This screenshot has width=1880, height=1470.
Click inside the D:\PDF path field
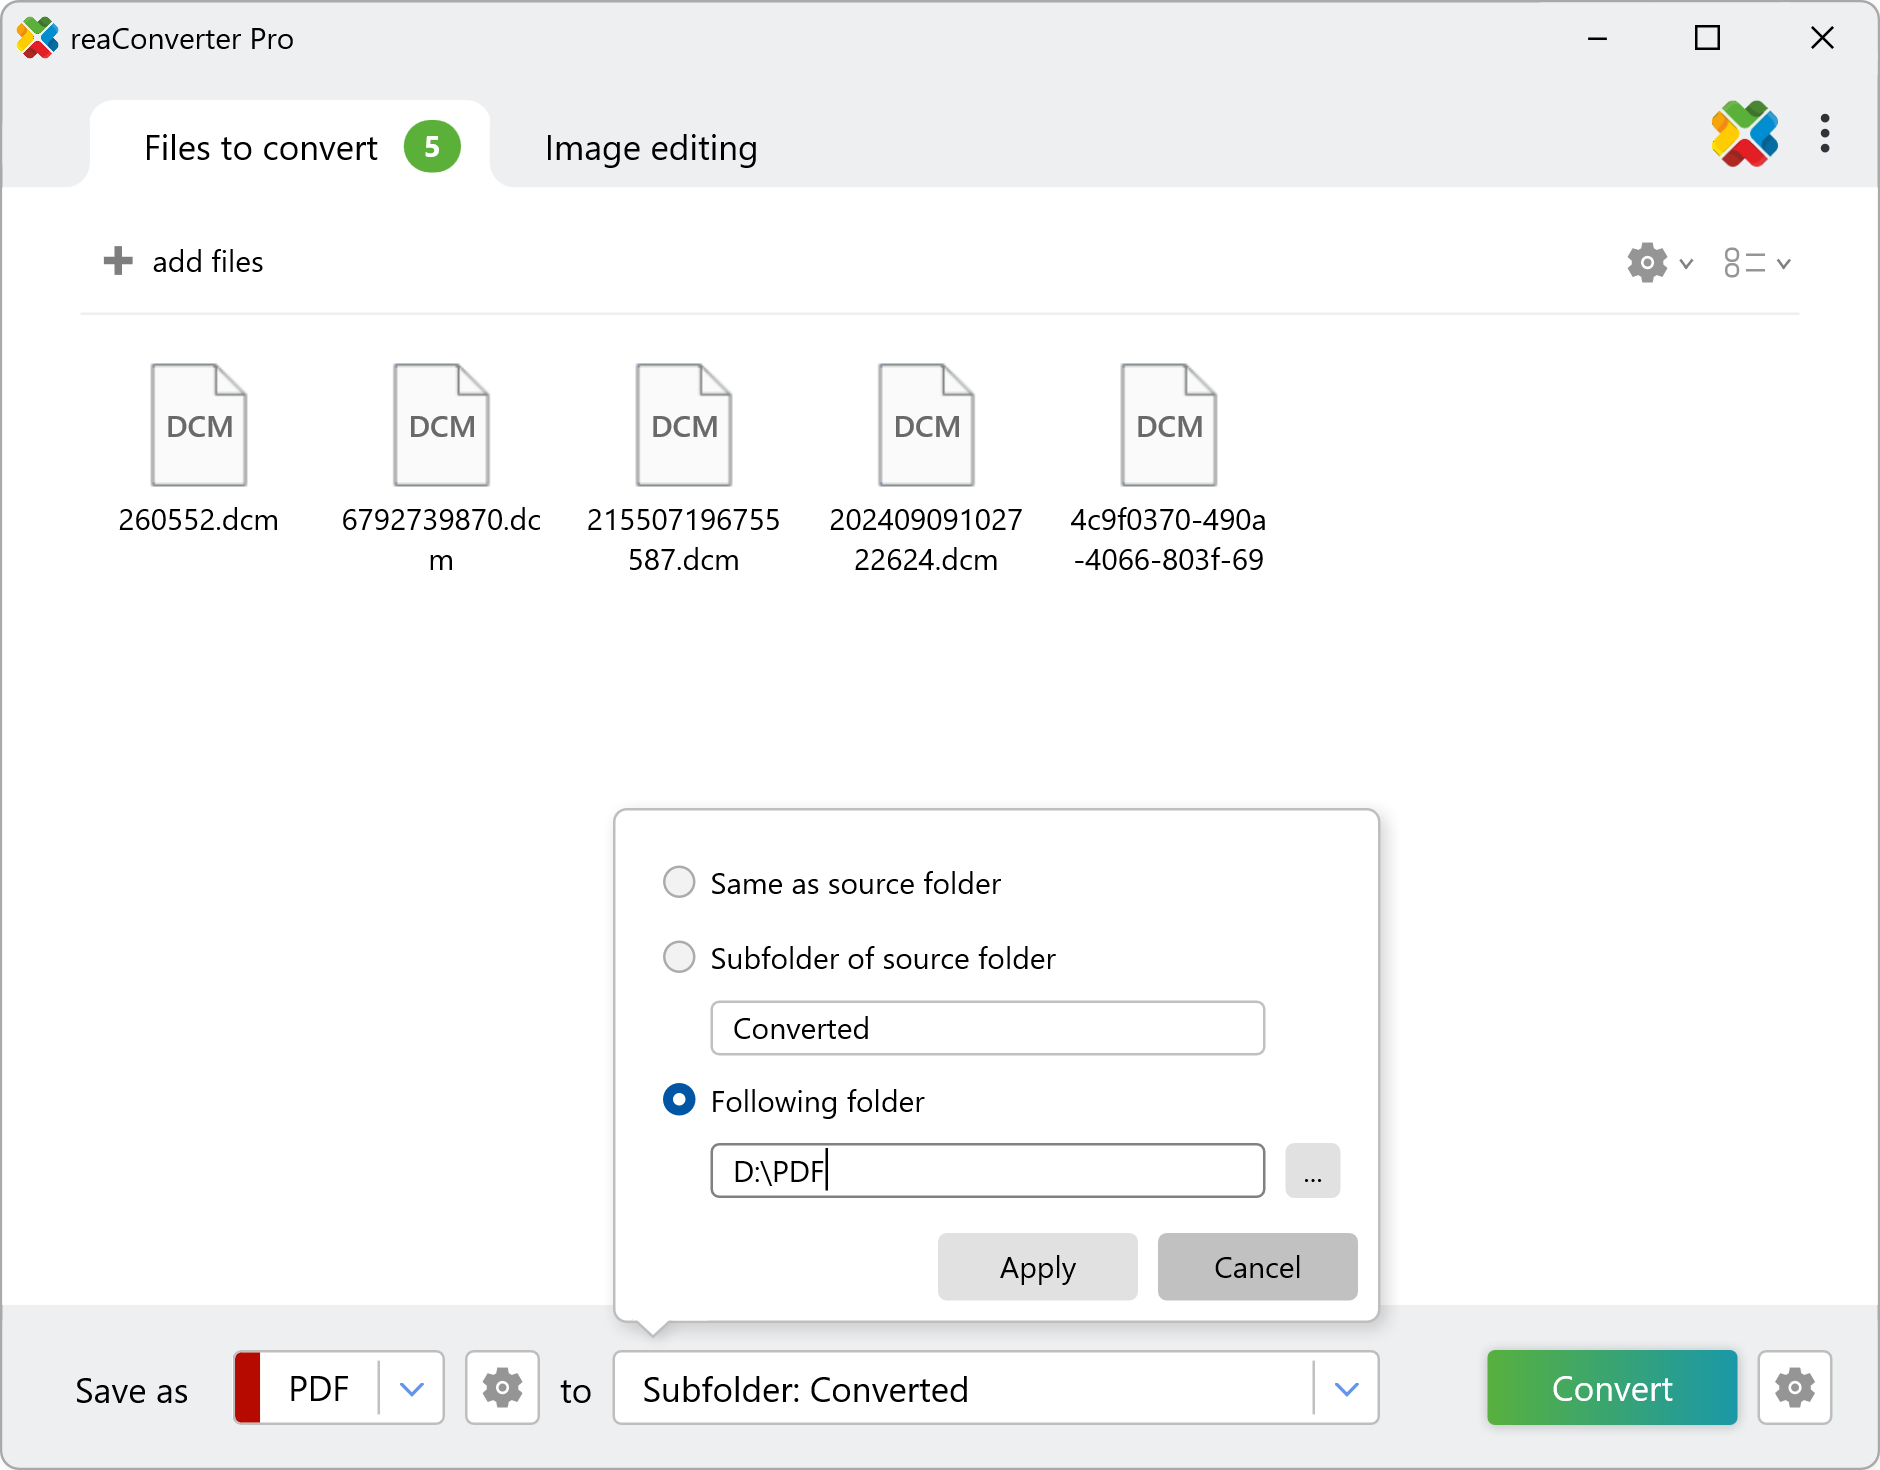985,1170
